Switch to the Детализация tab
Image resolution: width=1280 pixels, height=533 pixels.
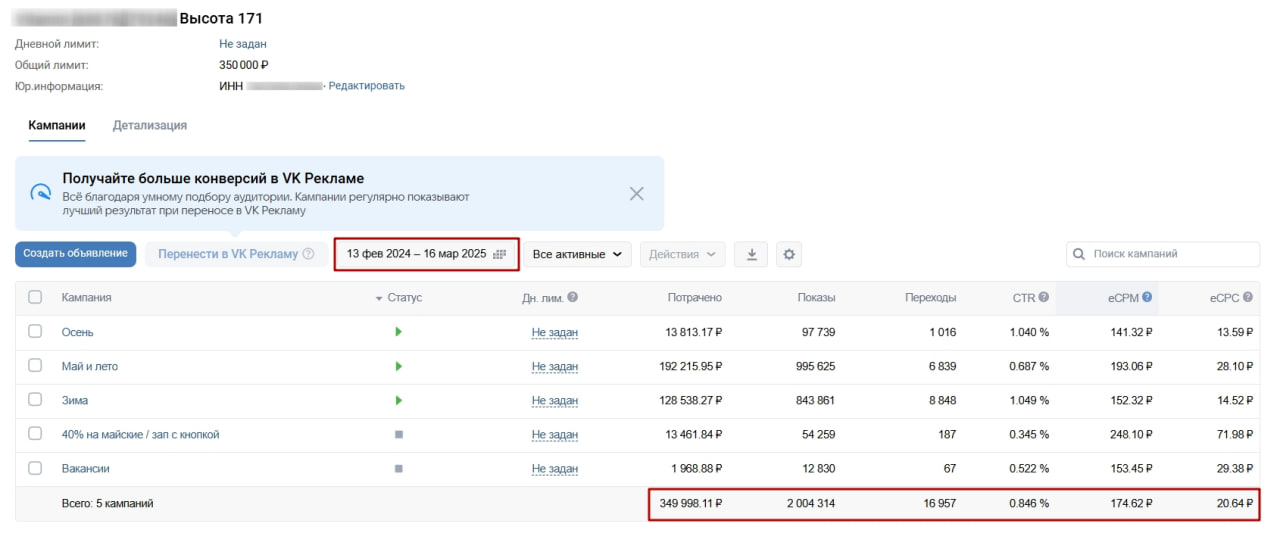(150, 125)
